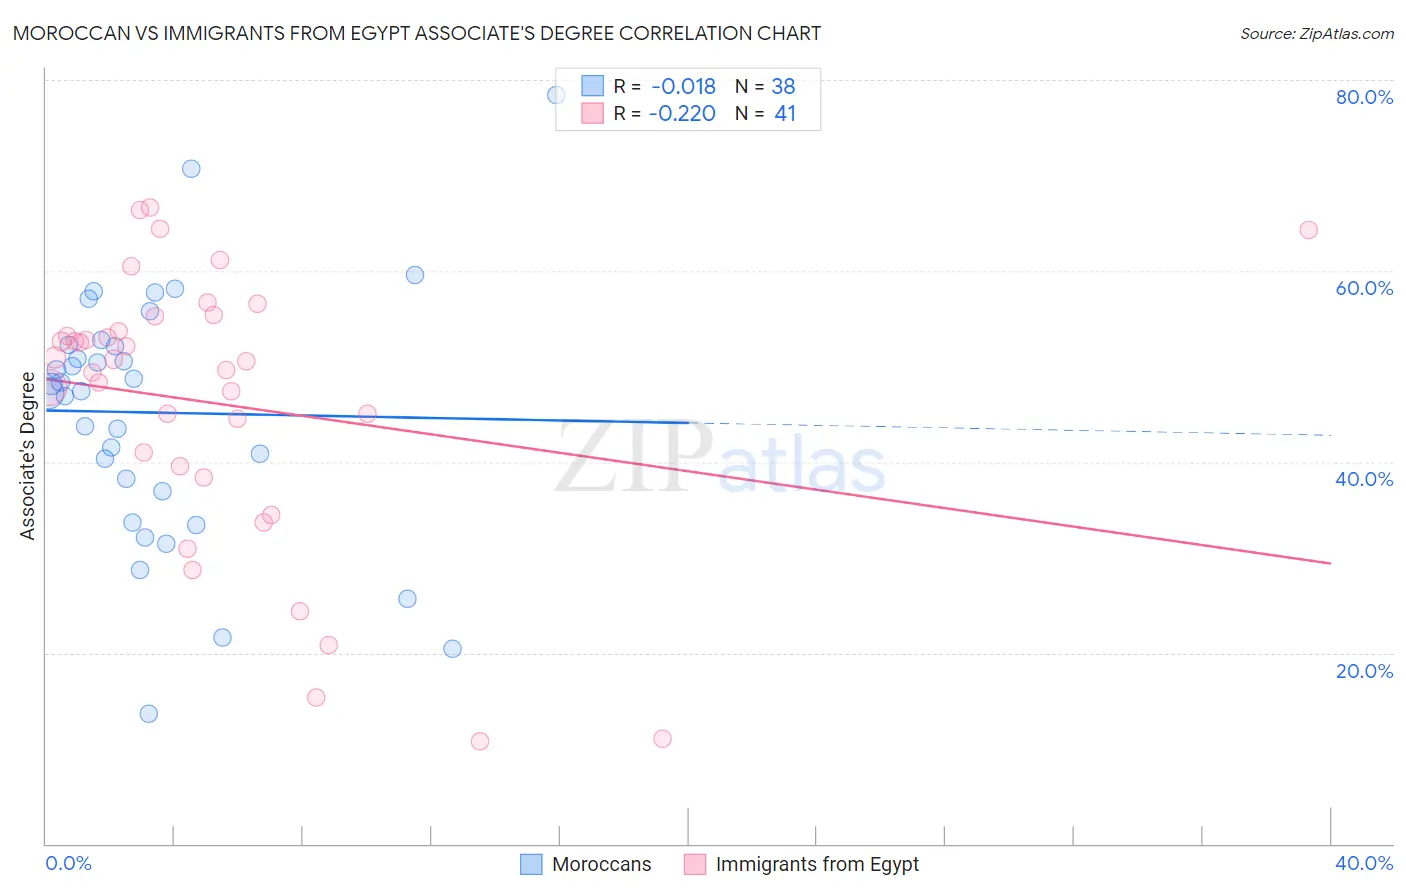Click the far-right pink outlier data point
This screenshot has width=1406, height=892.
[1308, 230]
